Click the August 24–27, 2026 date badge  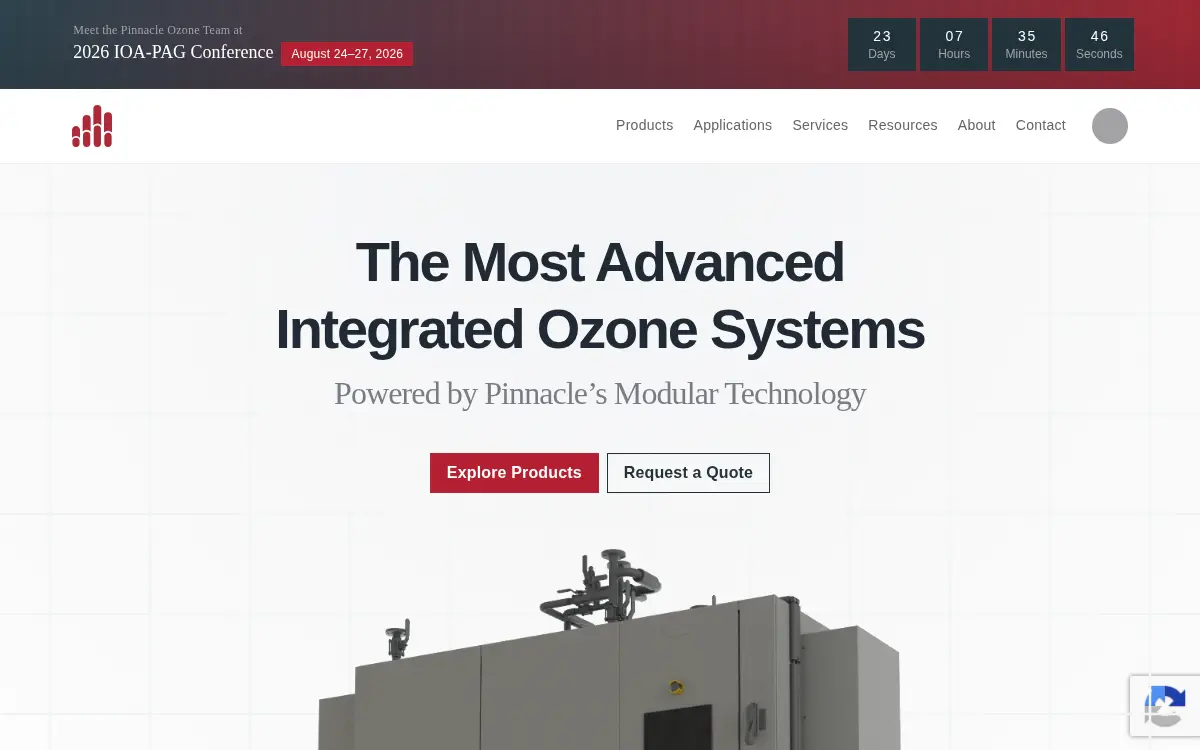point(347,54)
